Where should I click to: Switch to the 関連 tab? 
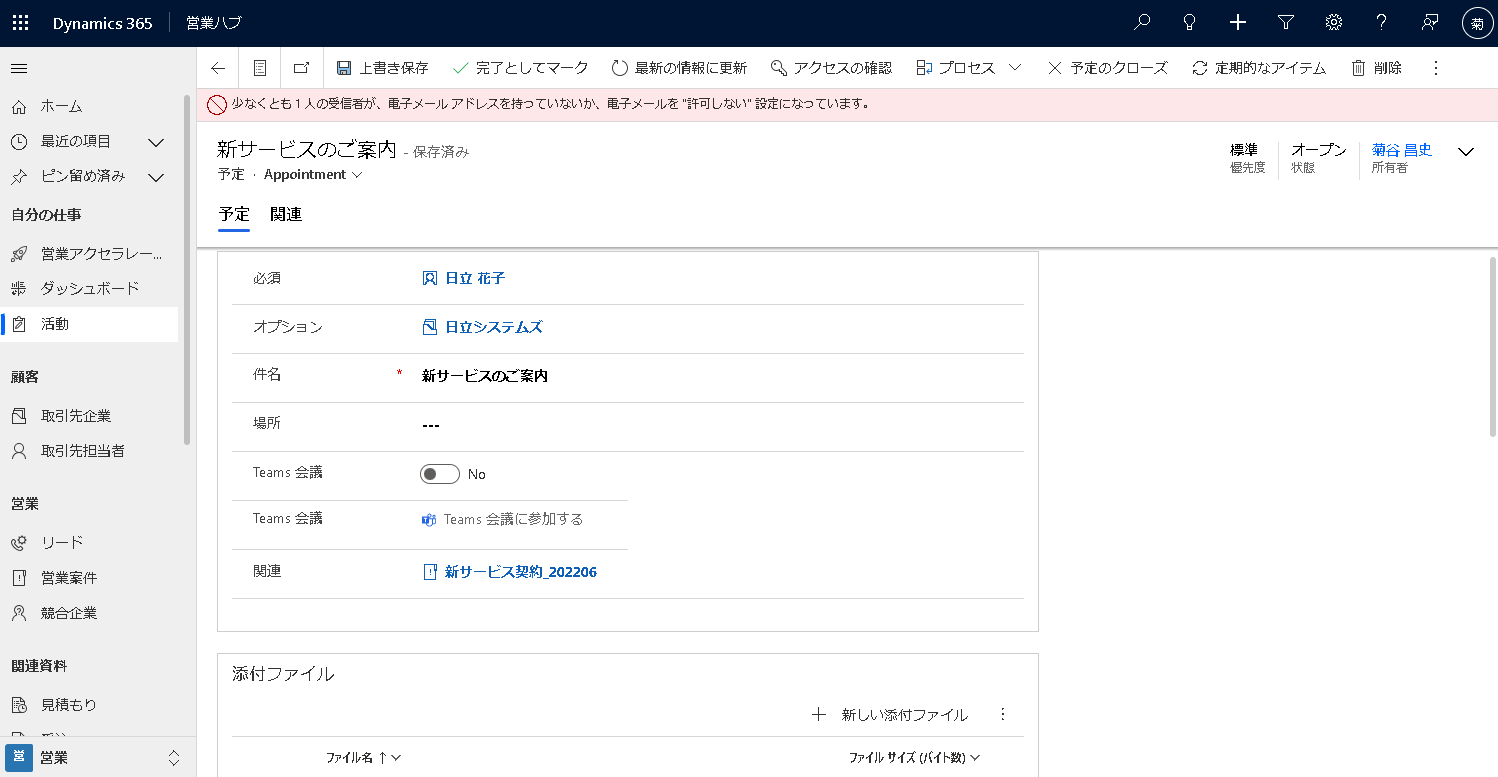pos(286,214)
